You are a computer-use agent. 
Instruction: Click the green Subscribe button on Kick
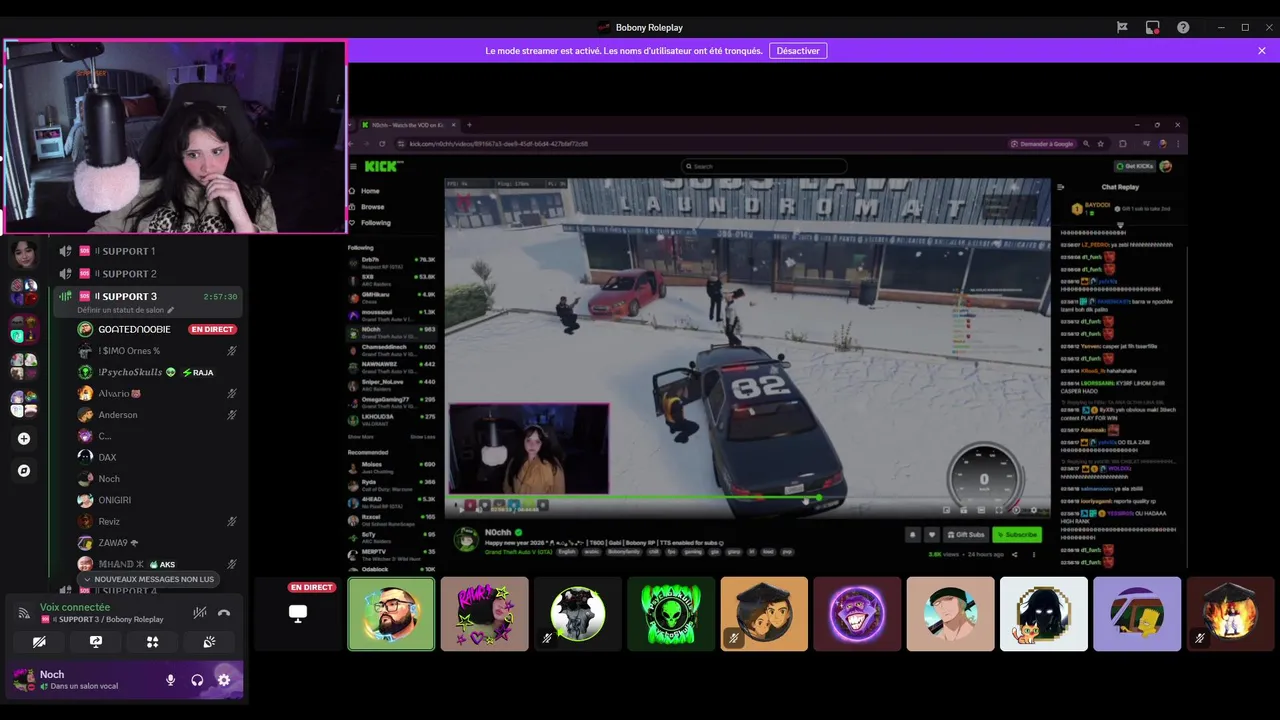[x=1016, y=535]
